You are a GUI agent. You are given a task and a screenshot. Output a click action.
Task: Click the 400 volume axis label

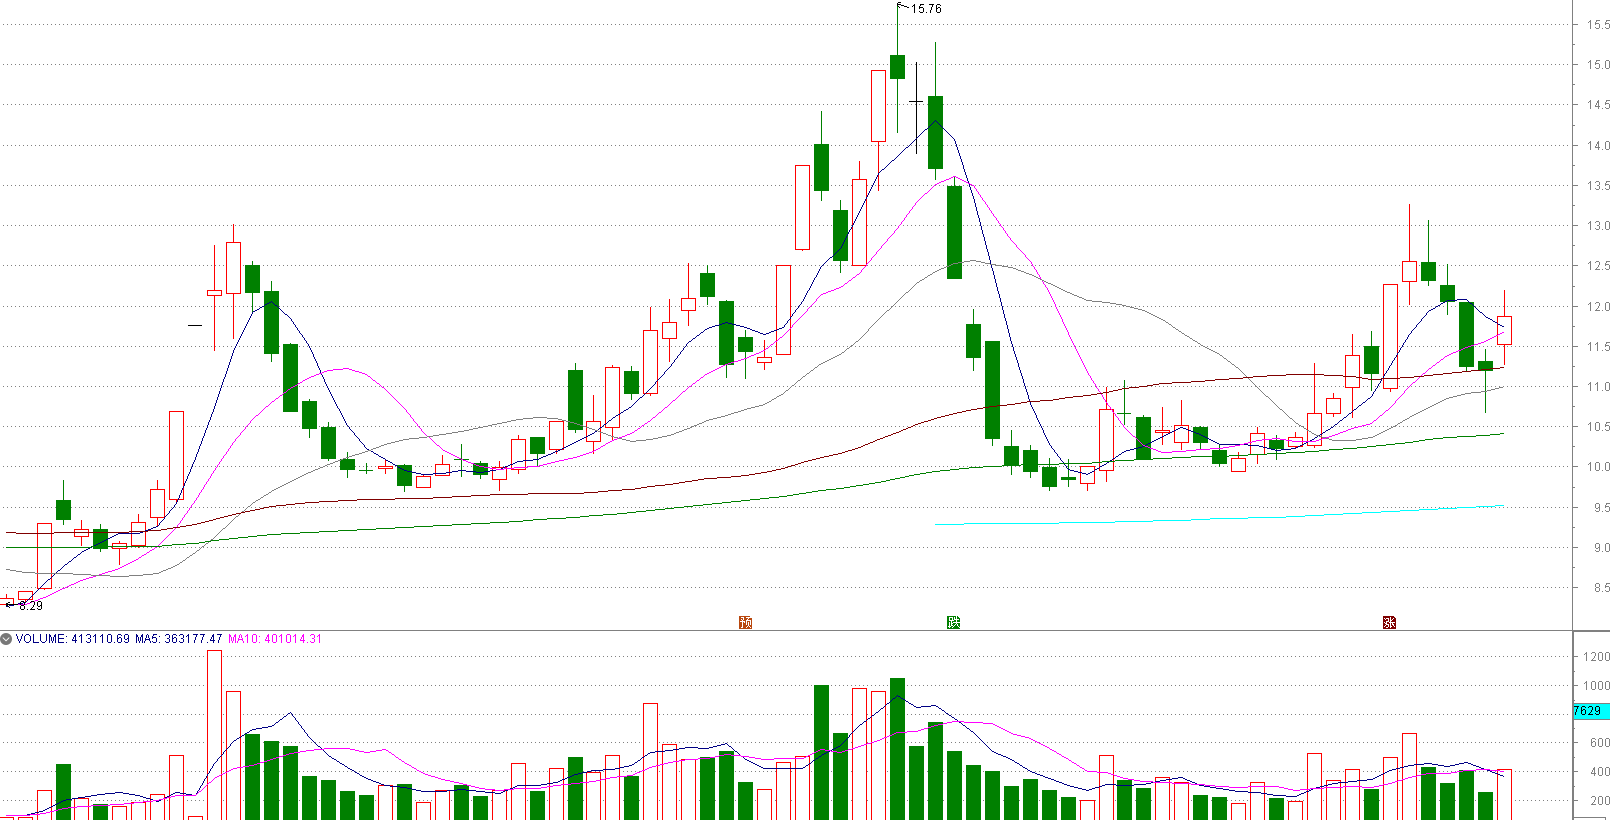coord(1599,772)
